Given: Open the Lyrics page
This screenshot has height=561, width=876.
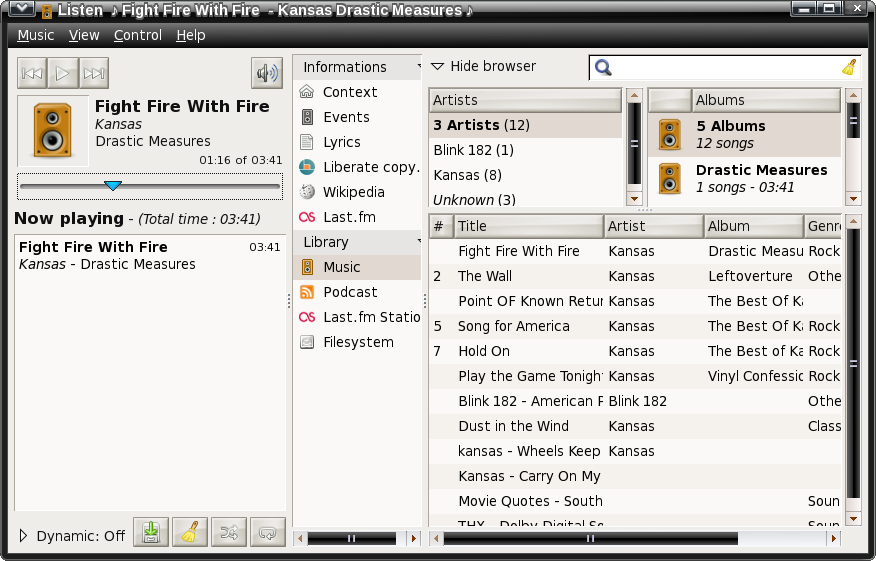Looking at the screenshot, I should tap(357, 142).
